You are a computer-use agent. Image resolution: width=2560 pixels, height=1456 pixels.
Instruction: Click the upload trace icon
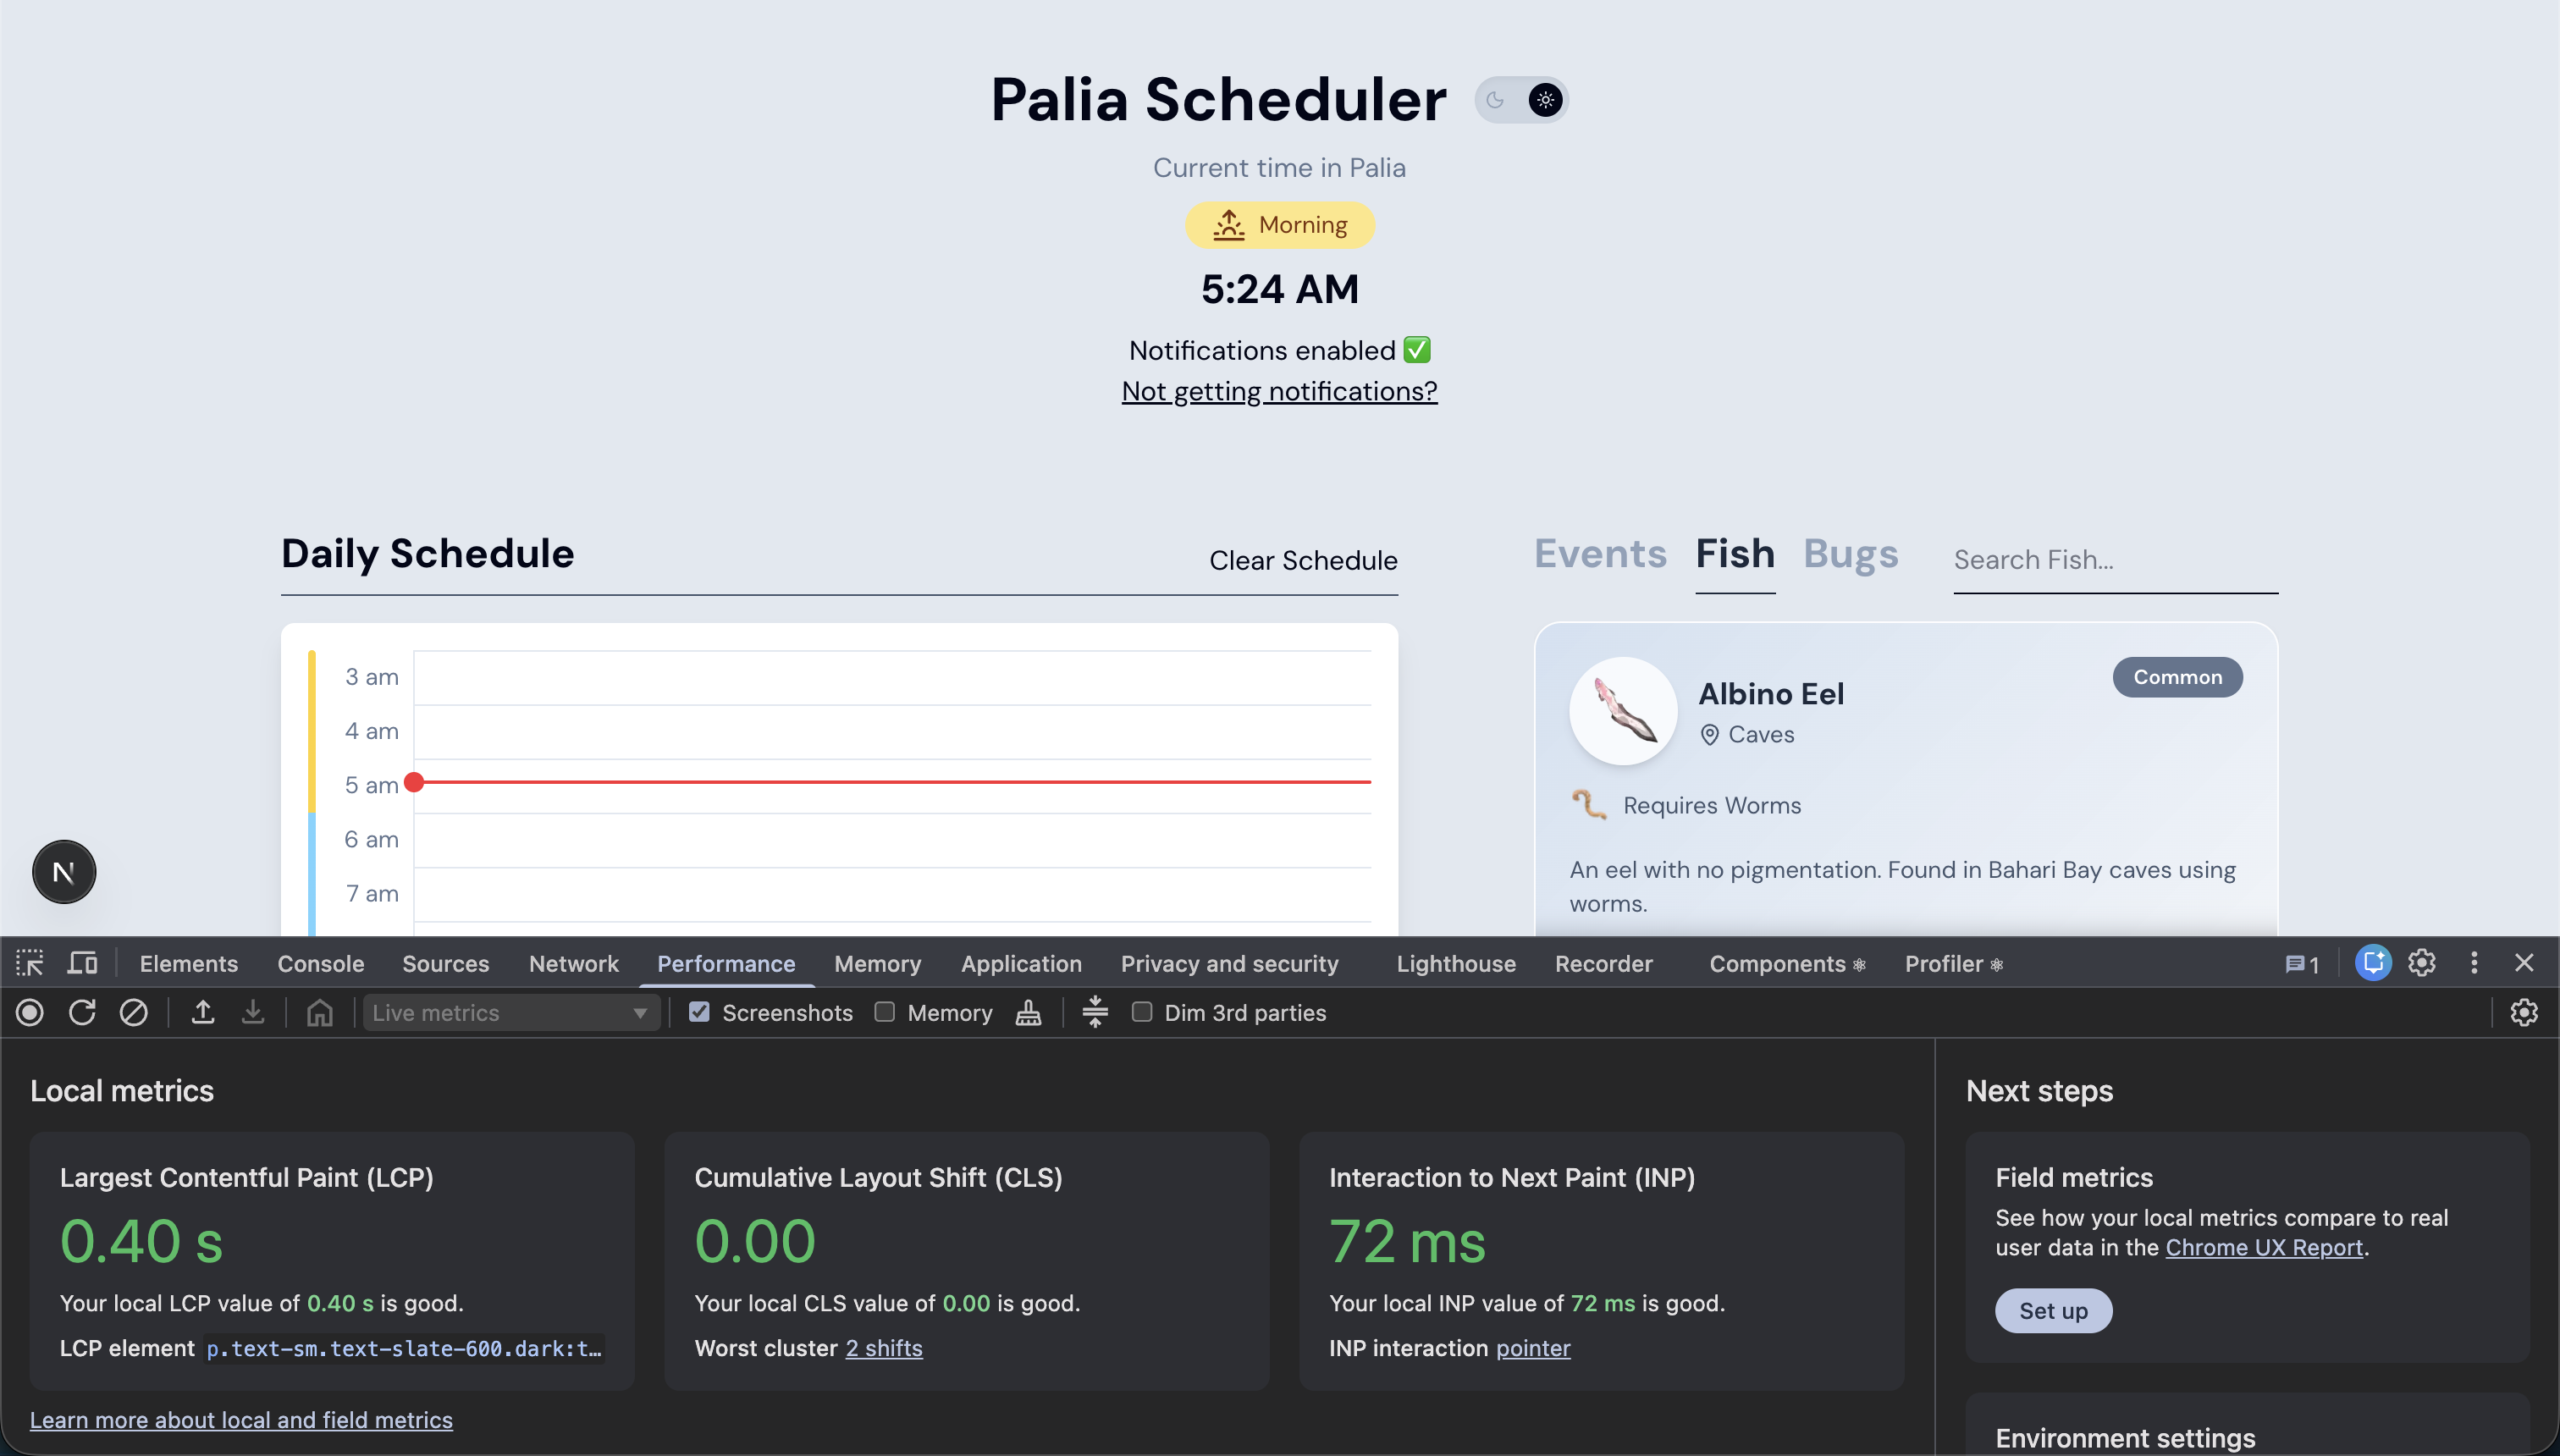click(203, 1013)
